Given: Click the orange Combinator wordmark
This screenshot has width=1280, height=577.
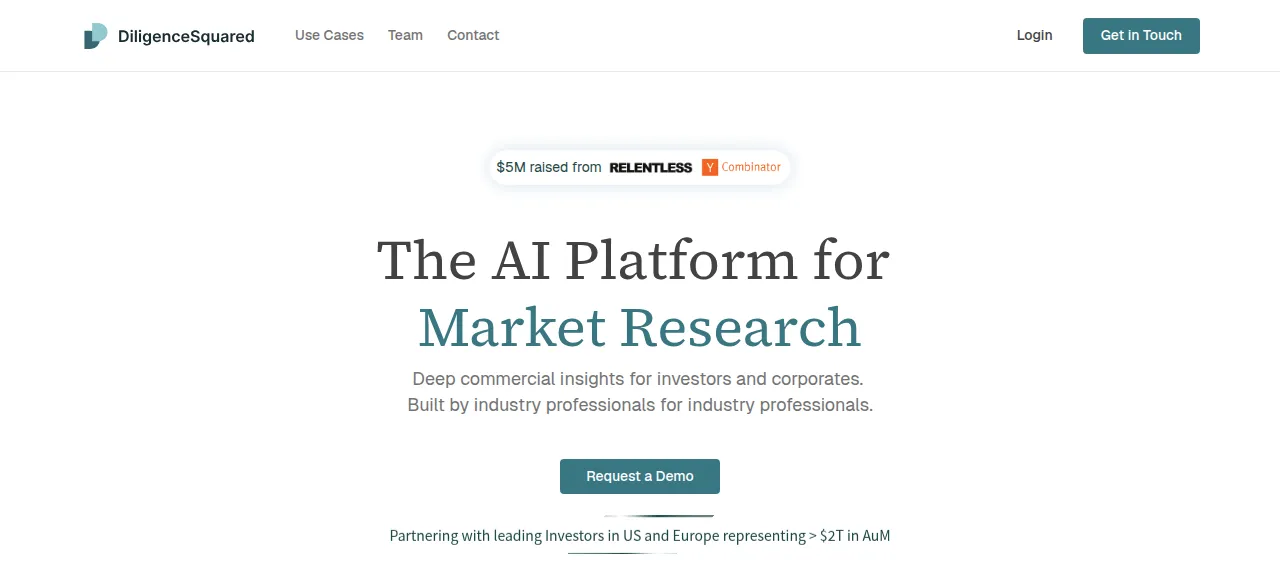Looking at the screenshot, I should tap(751, 167).
